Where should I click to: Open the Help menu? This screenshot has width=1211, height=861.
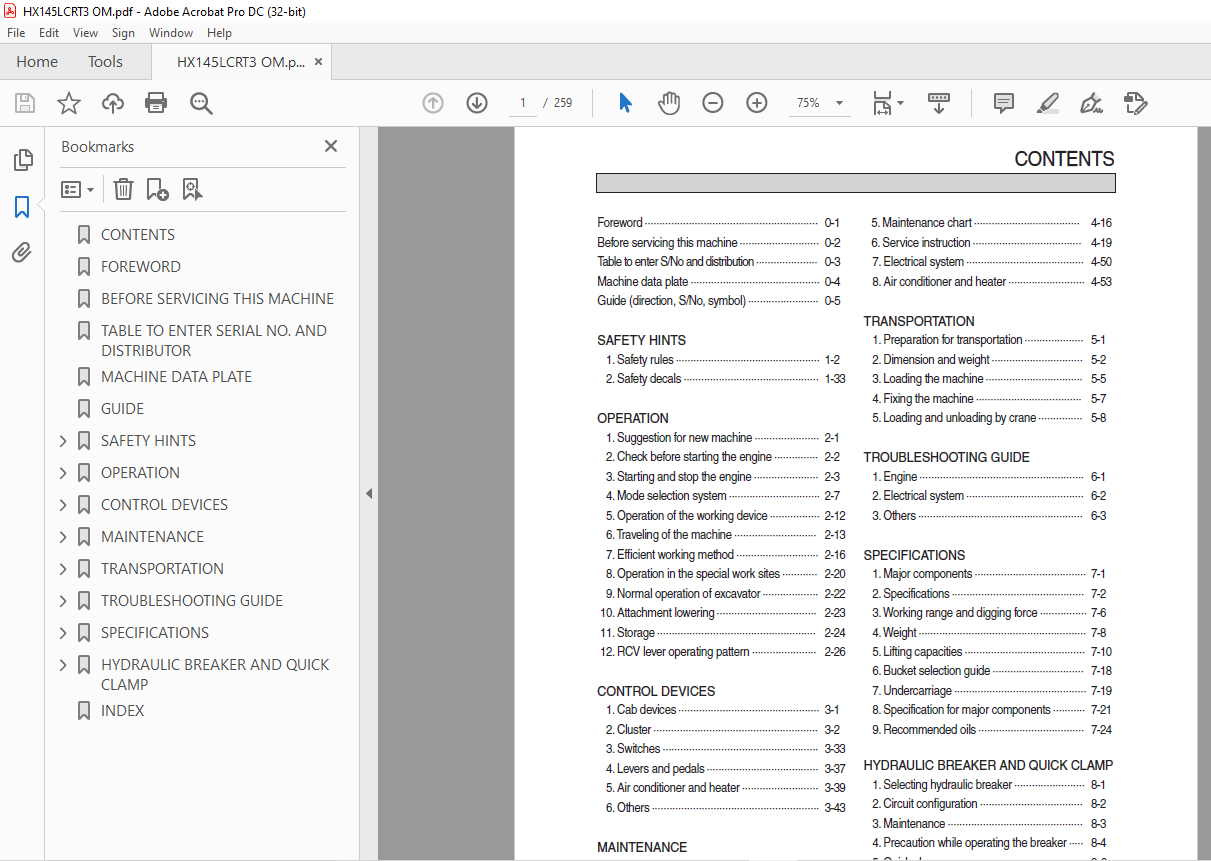[219, 33]
